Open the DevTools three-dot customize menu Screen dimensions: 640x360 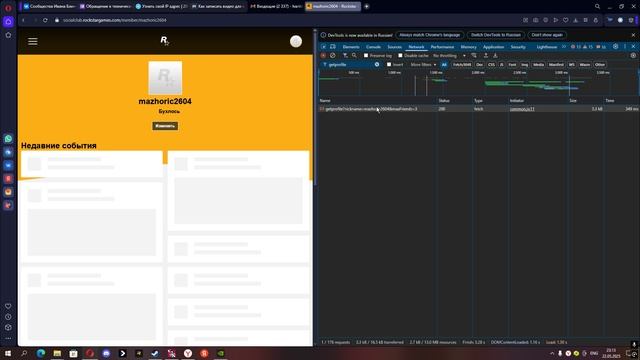pos(625,47)
